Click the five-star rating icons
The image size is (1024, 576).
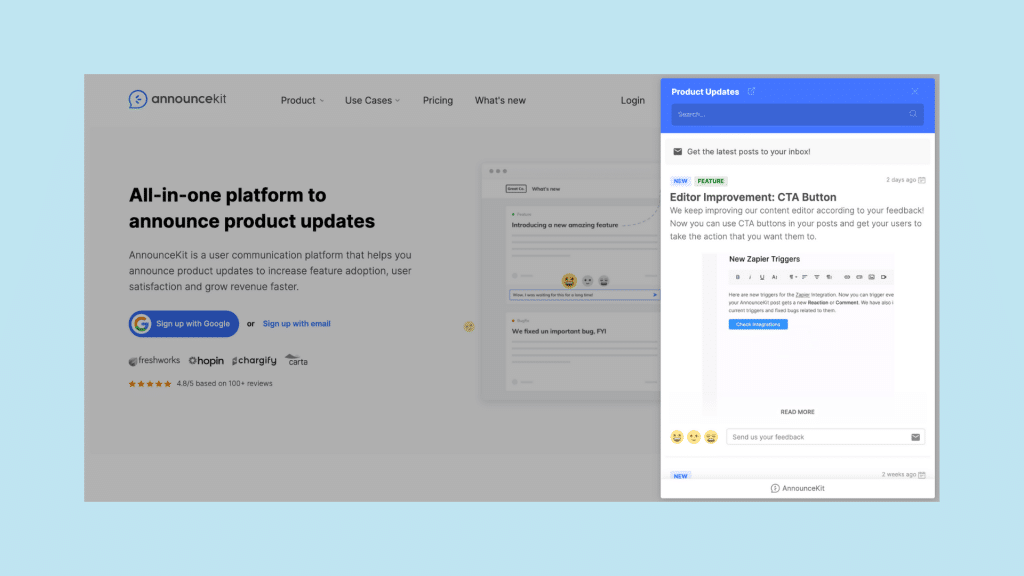click(x=150, y=384)
